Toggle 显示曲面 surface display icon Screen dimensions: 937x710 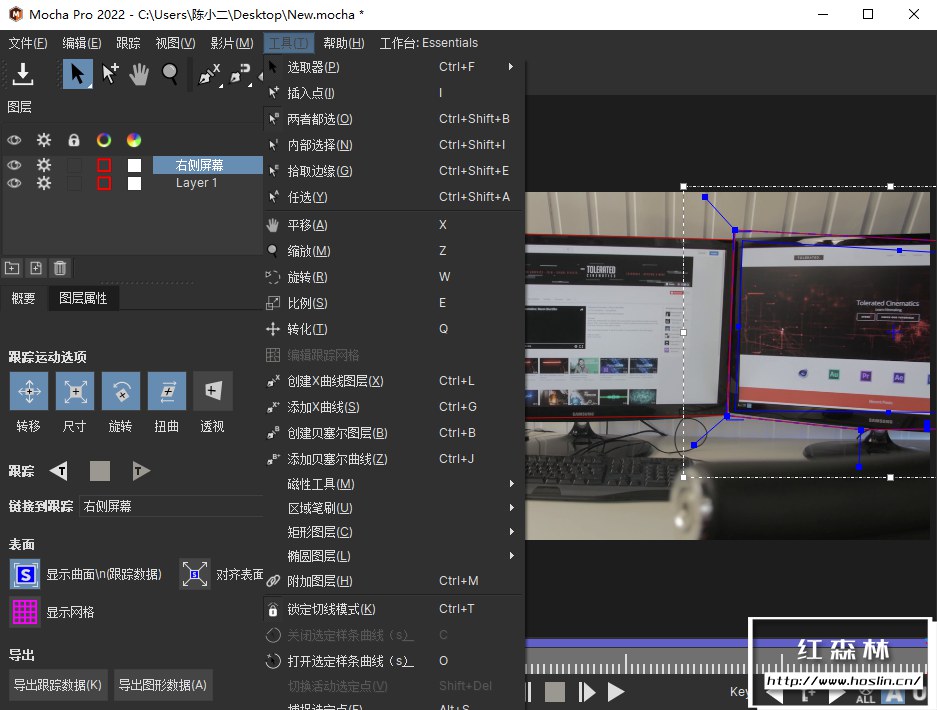click(25, 574)
